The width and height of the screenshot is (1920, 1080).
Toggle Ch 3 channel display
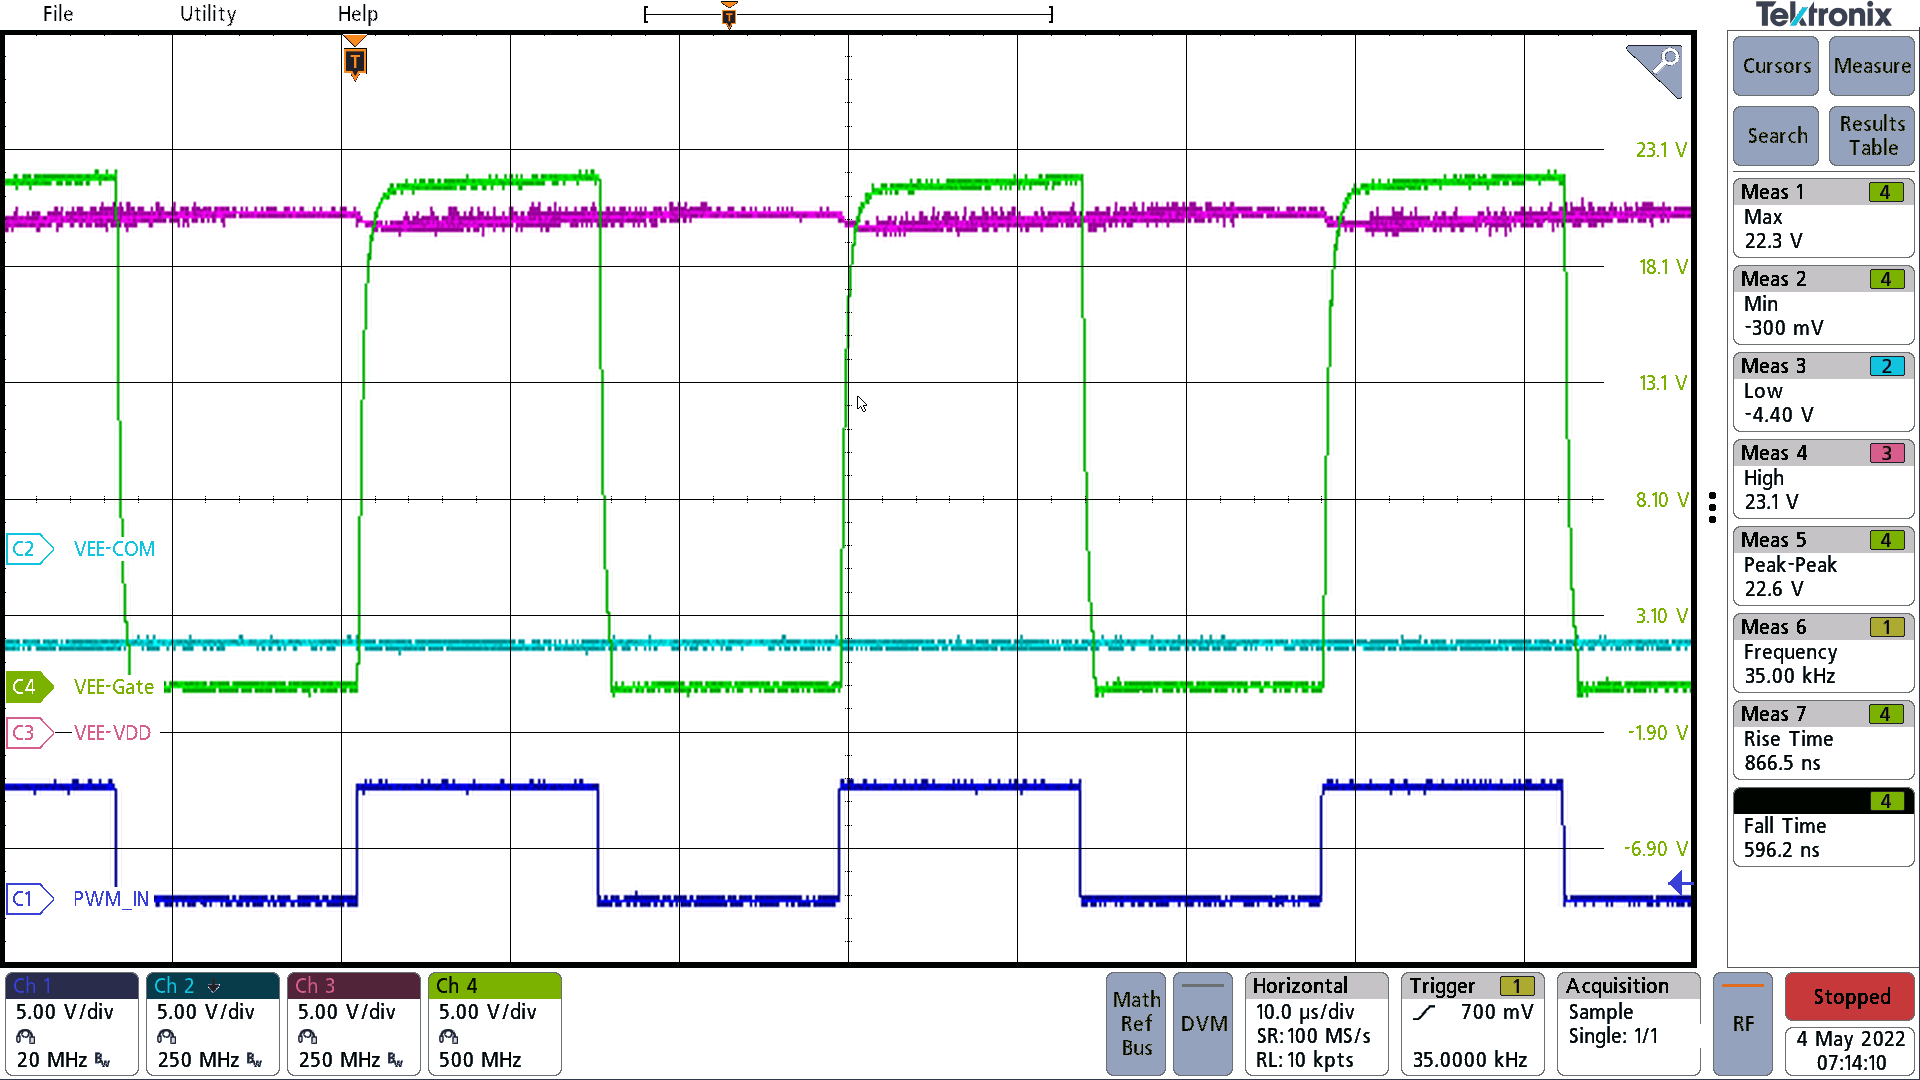352,1022
